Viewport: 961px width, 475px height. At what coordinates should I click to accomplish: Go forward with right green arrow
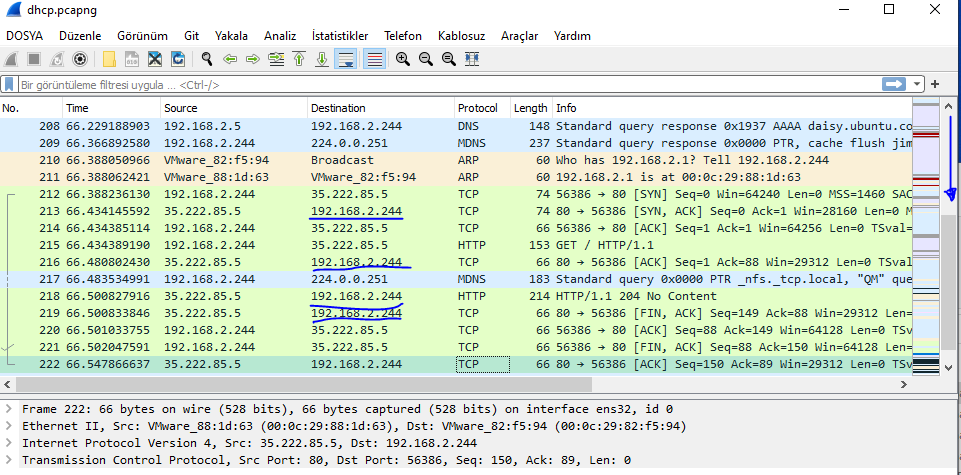coord(253,59)
